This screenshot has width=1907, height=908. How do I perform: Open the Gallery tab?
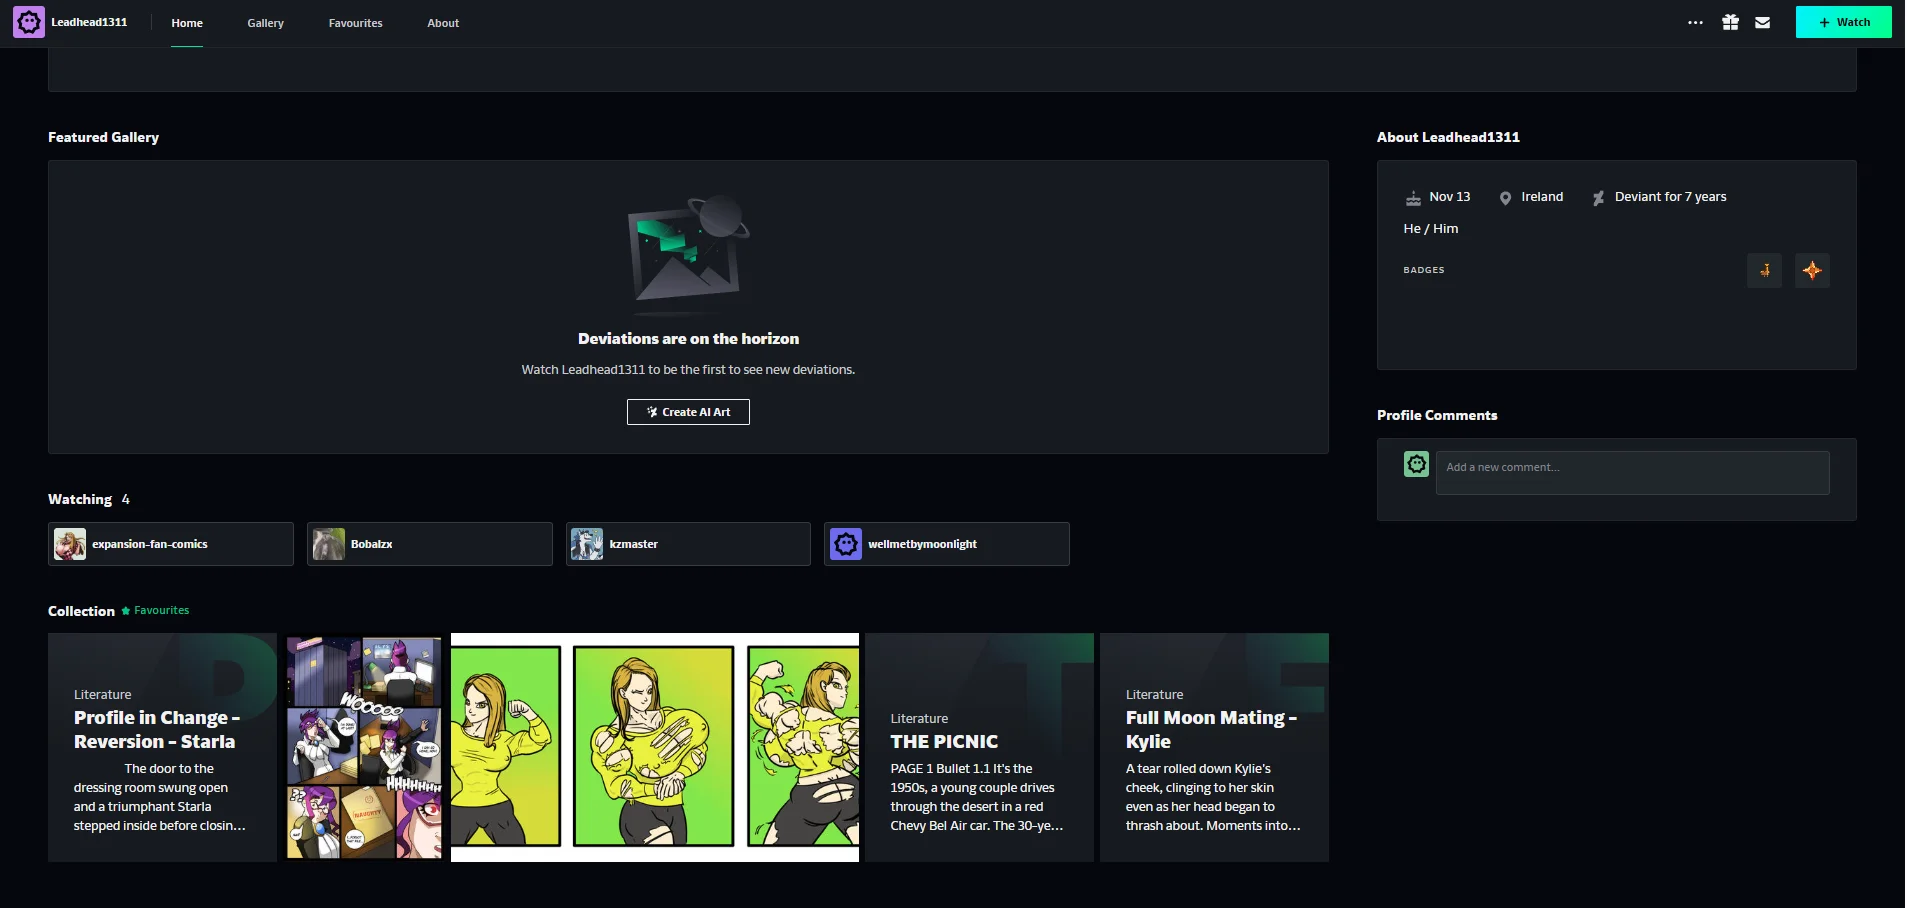[266, 23]
